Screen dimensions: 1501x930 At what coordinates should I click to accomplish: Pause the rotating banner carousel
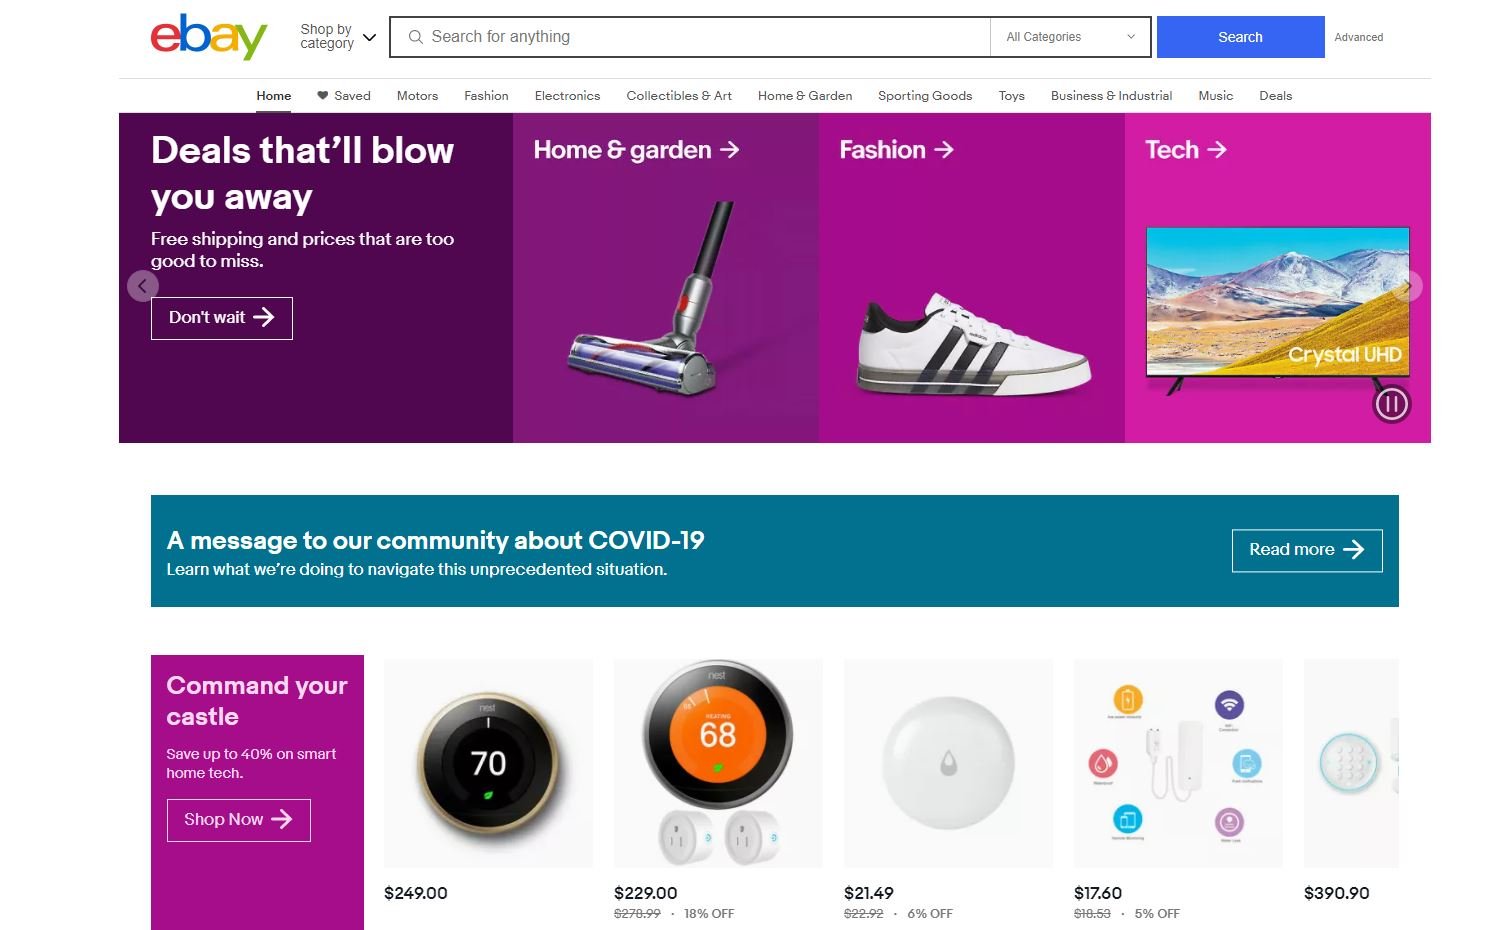[1391, 404]
